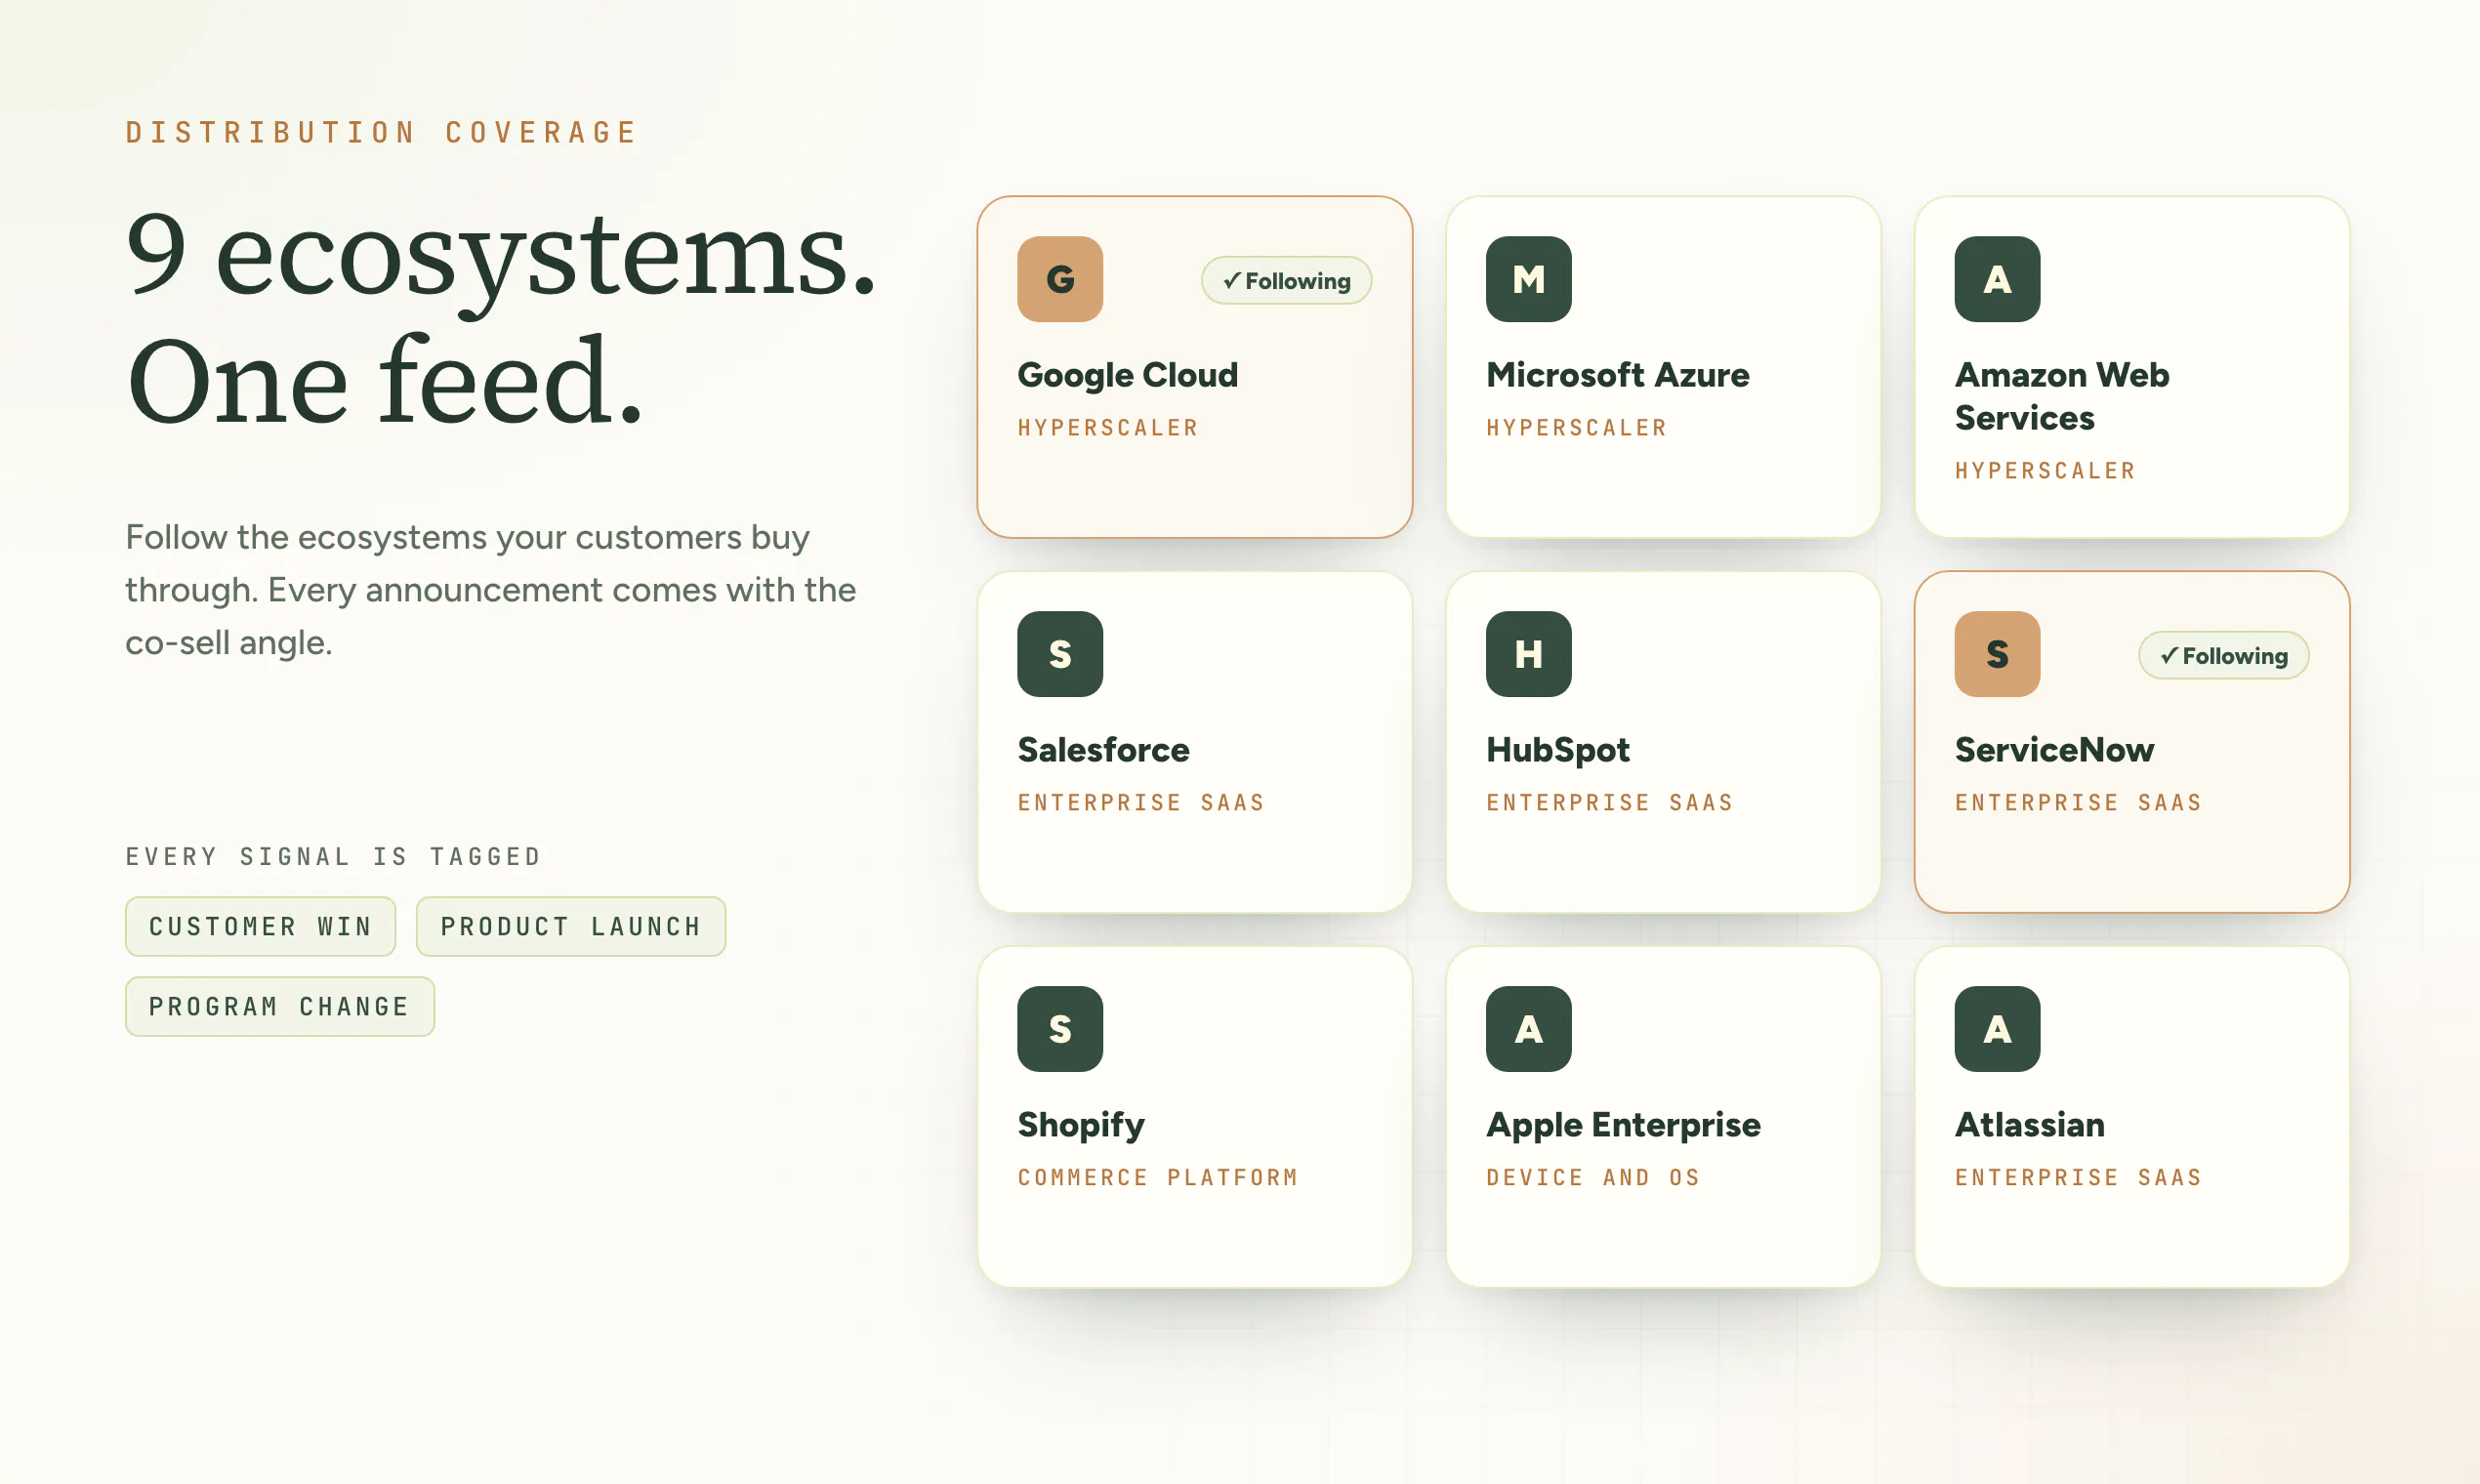The width and height of the screenshot is (2480, 1484).
Task: Open the Atlassian card title
Action: pyautogui.click(x=2030, y=1125)
